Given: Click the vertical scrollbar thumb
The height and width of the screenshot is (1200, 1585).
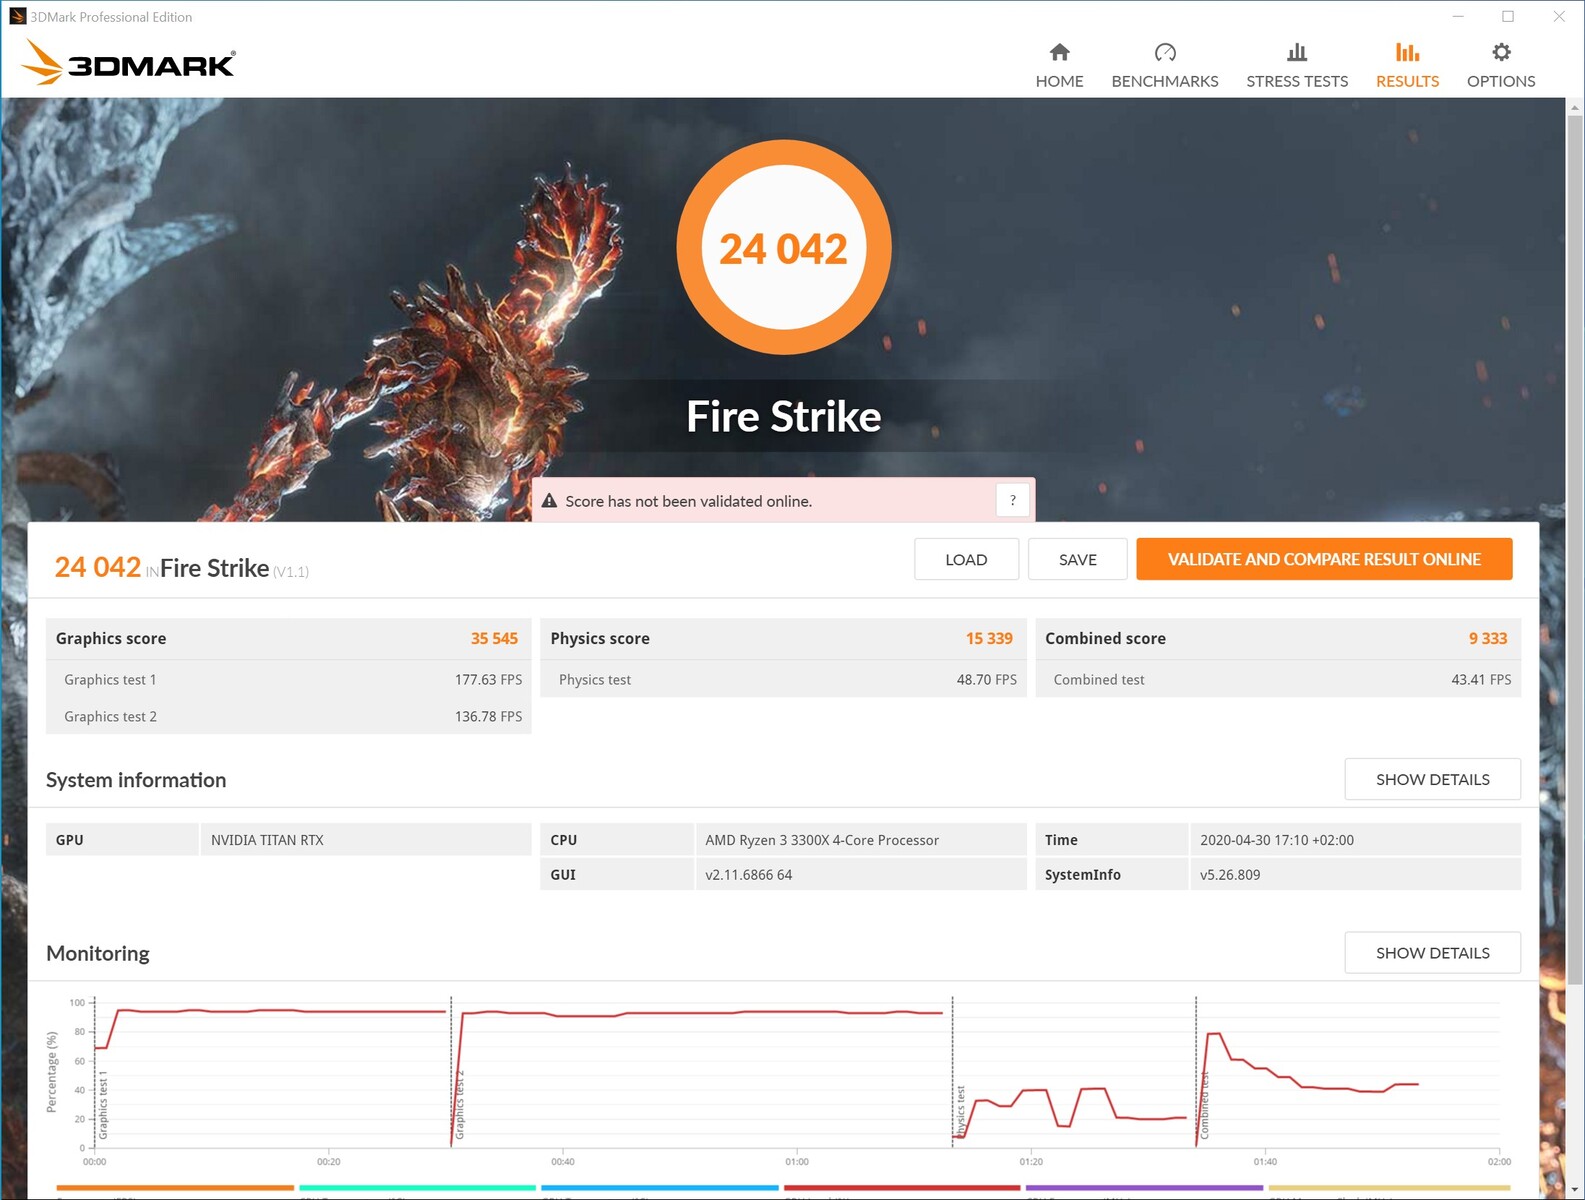Looking at the screenshot, I should pos(1575,548).
